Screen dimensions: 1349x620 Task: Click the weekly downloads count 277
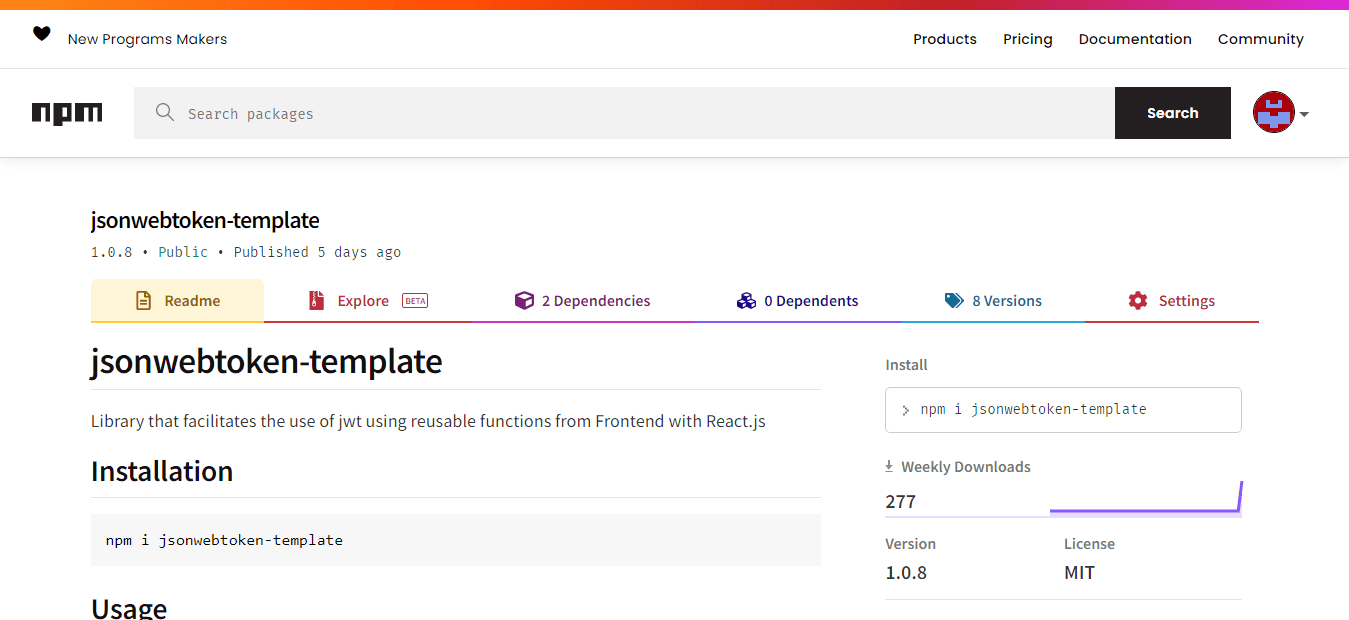(x=900, y=502)
